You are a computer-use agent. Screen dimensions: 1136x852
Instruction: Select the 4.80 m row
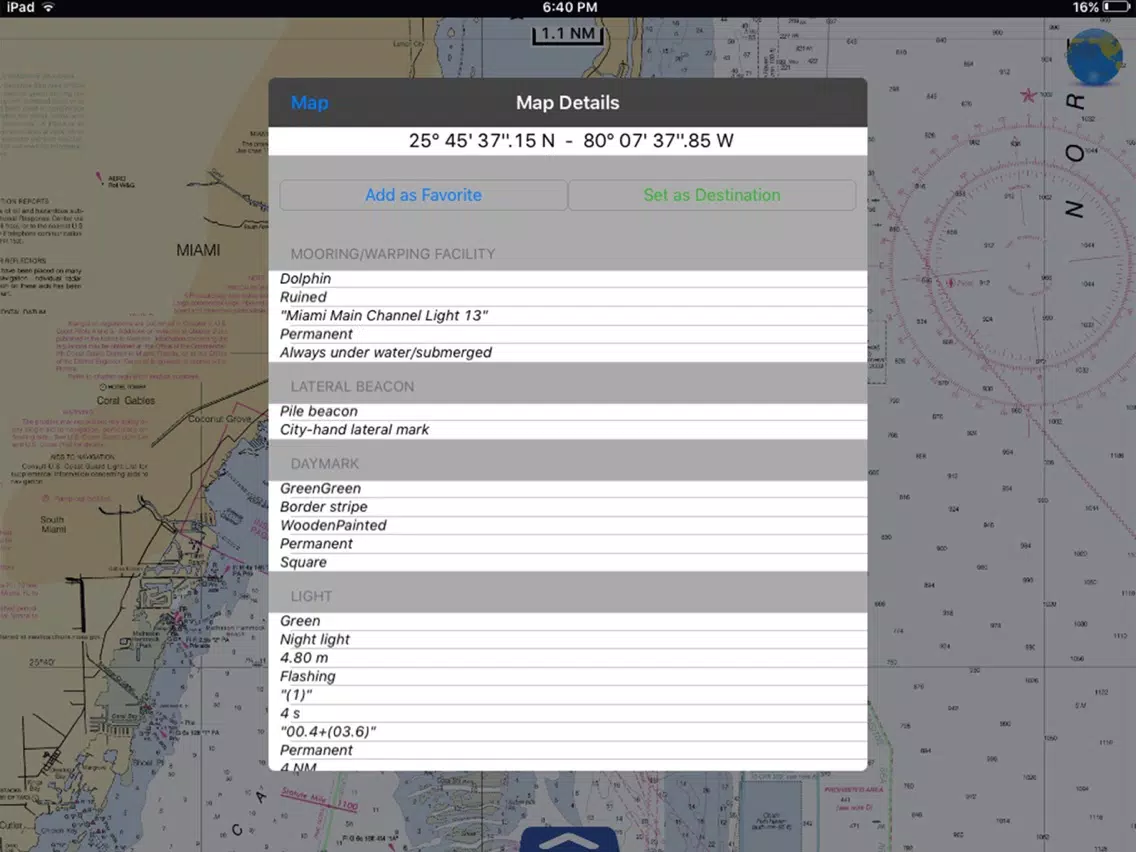click(x=567, y=659)
